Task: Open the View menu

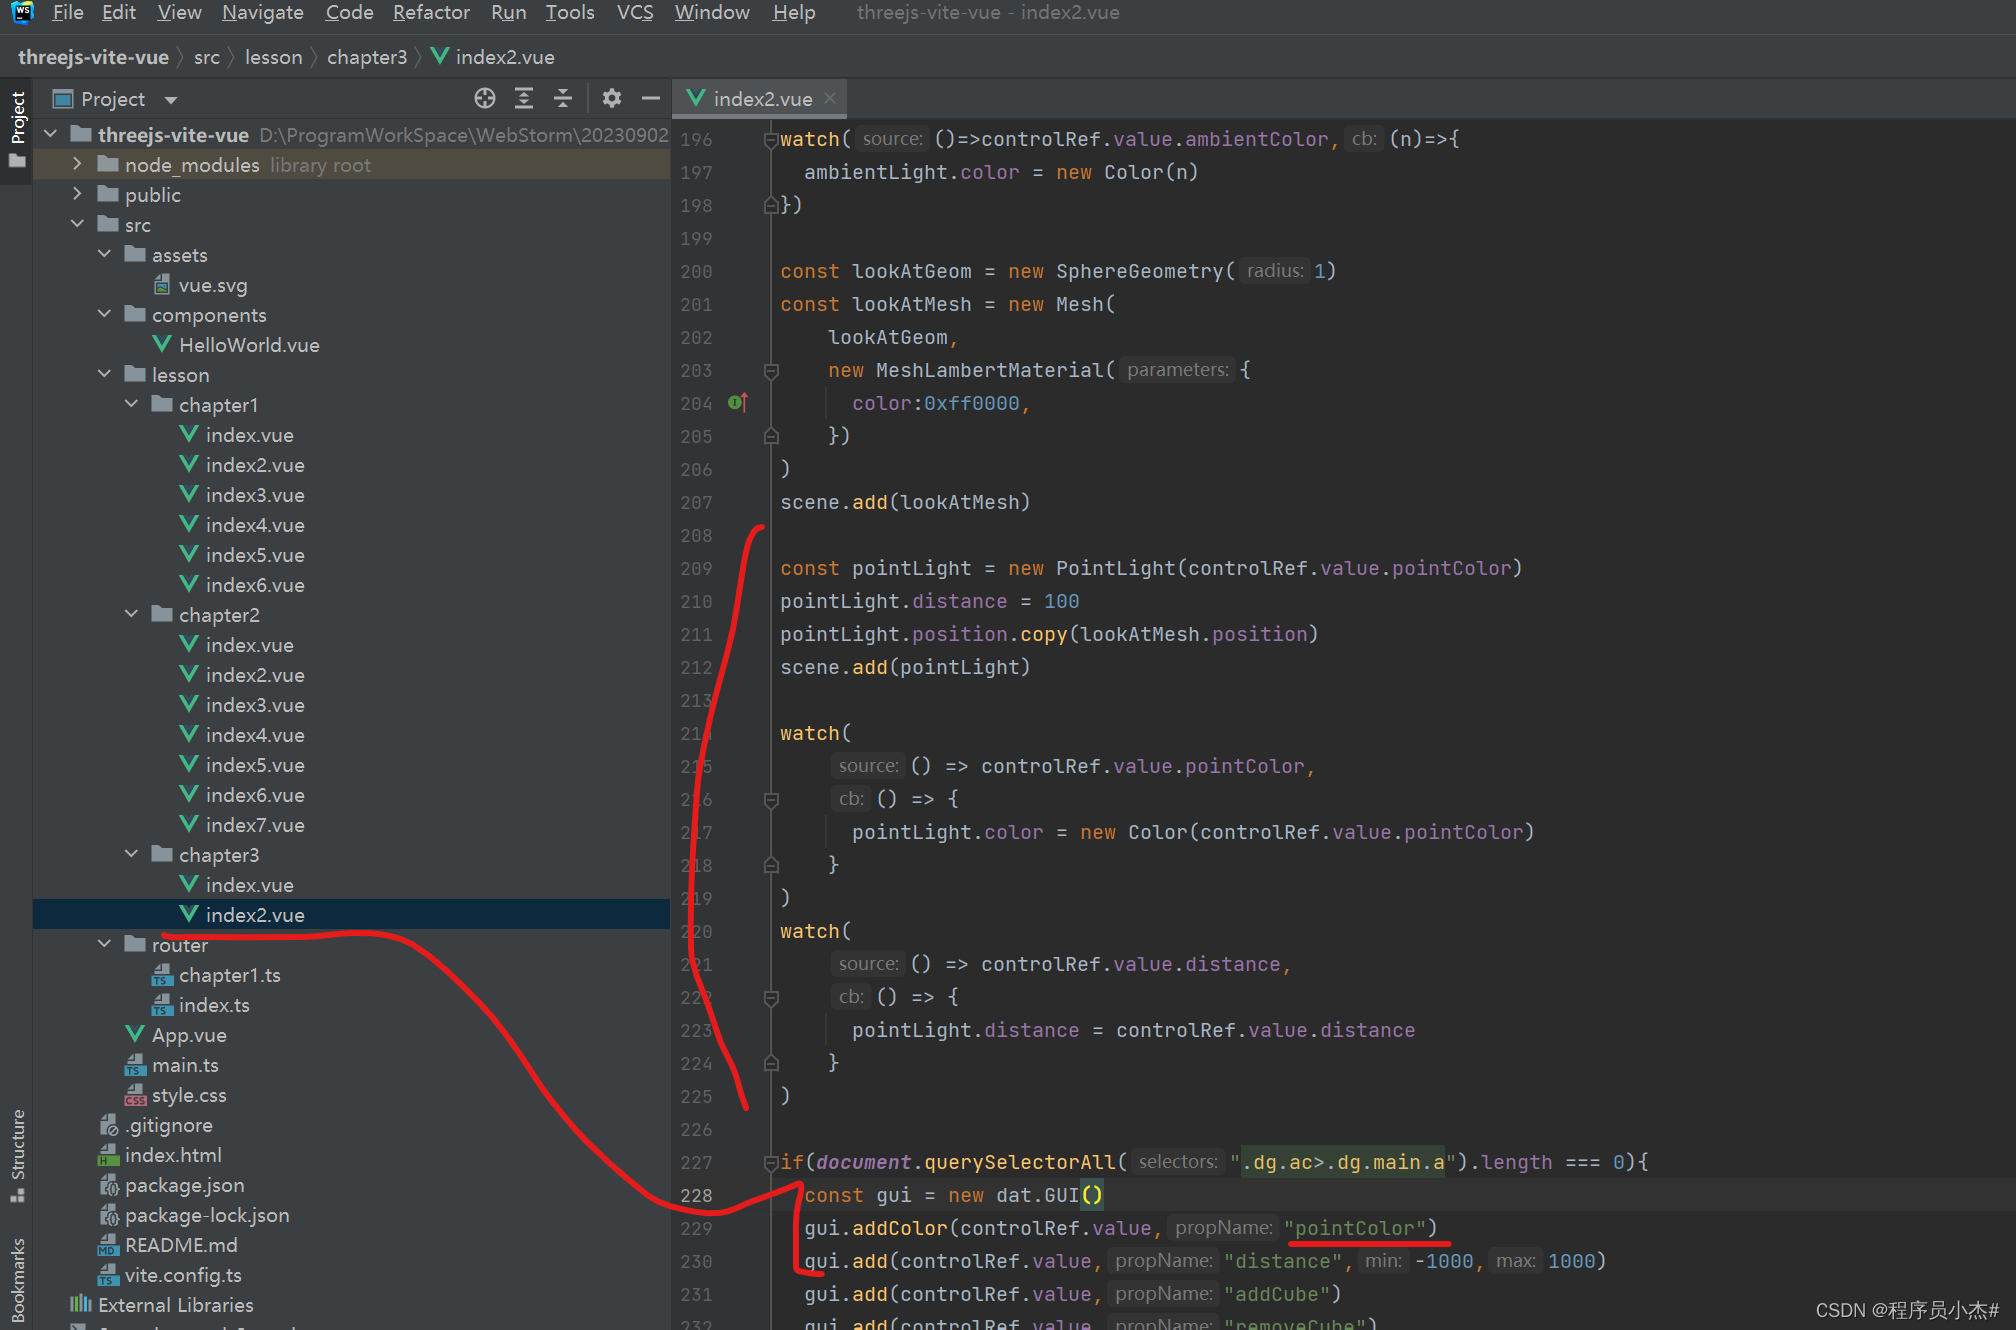Action: (x=179, y=12)
